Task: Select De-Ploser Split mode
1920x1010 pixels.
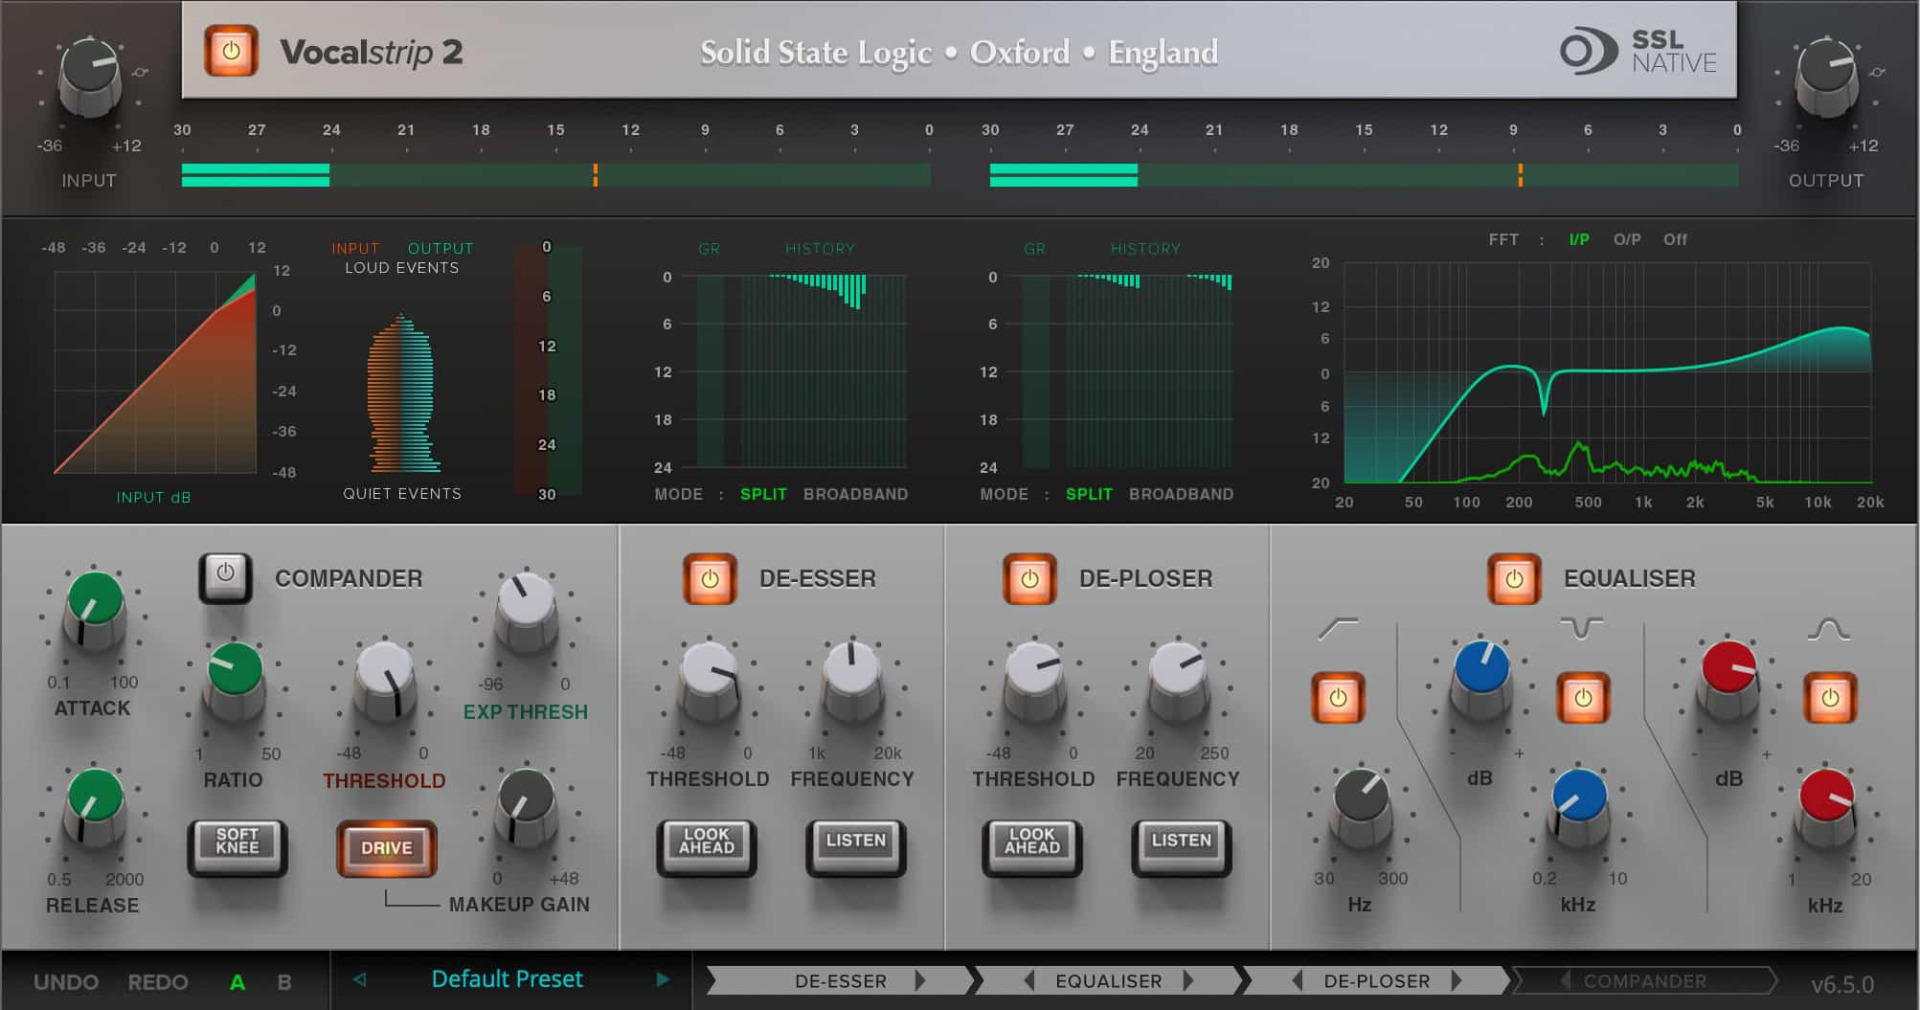Action: click(1089, 494)
